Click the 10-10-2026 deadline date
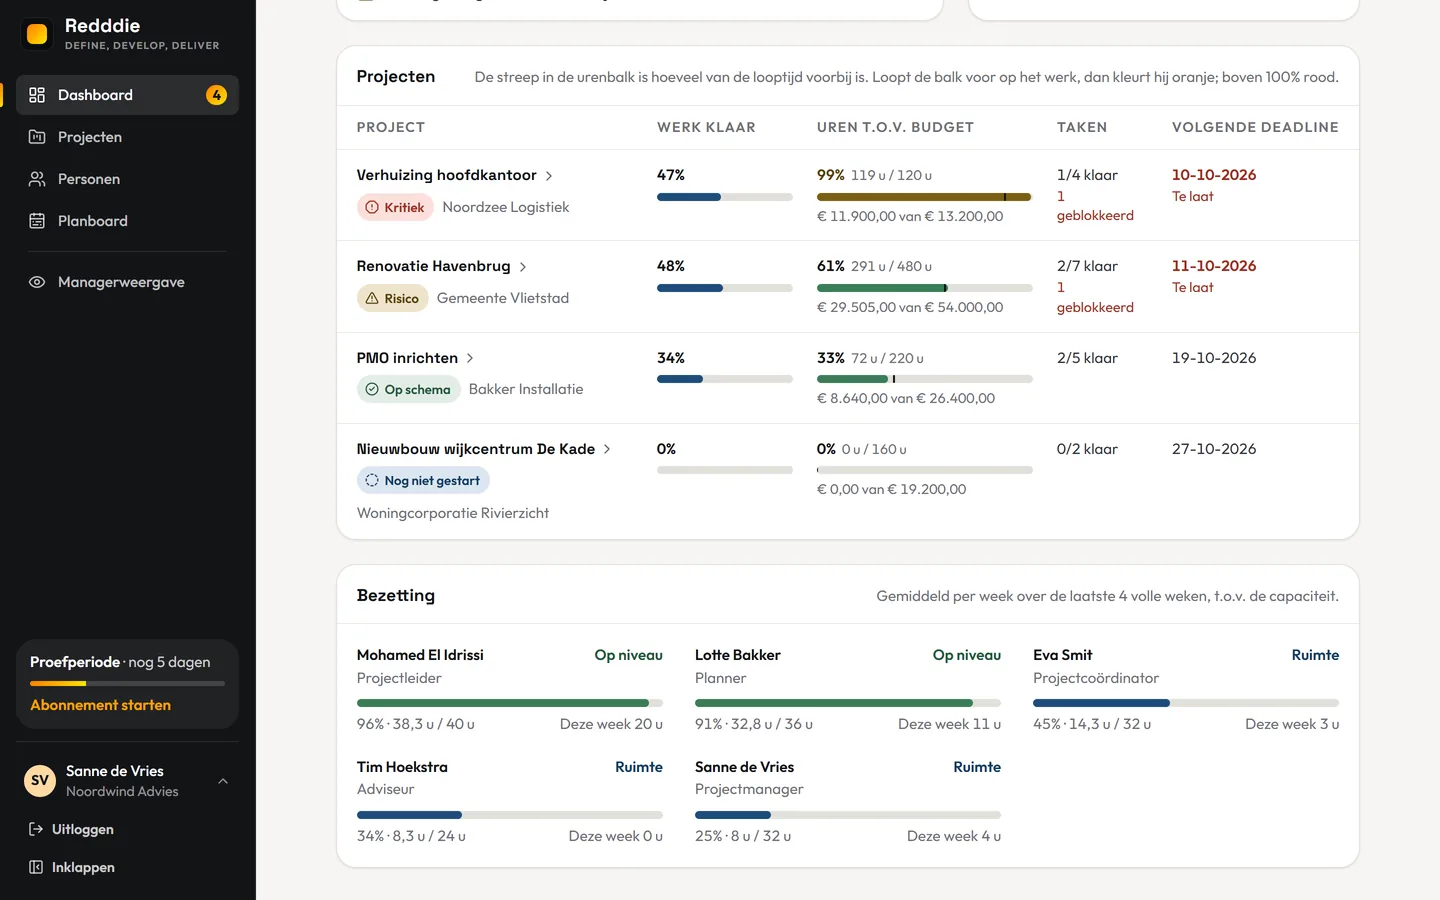Viewport: 1440px width, 900px height. (1214, 175)
